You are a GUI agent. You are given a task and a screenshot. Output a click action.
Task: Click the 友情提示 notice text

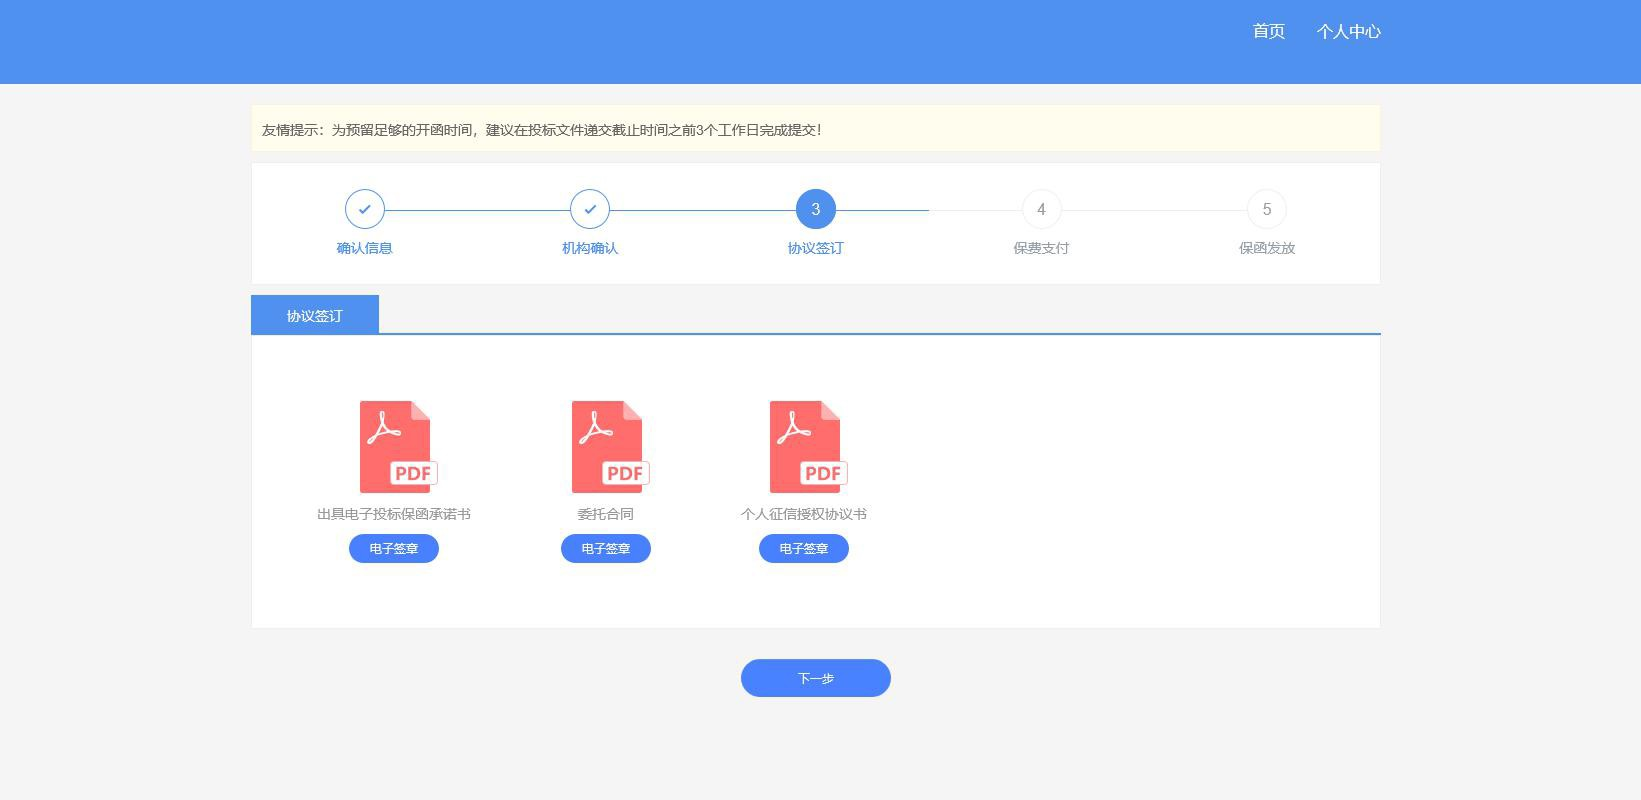(x=542, y=130)
